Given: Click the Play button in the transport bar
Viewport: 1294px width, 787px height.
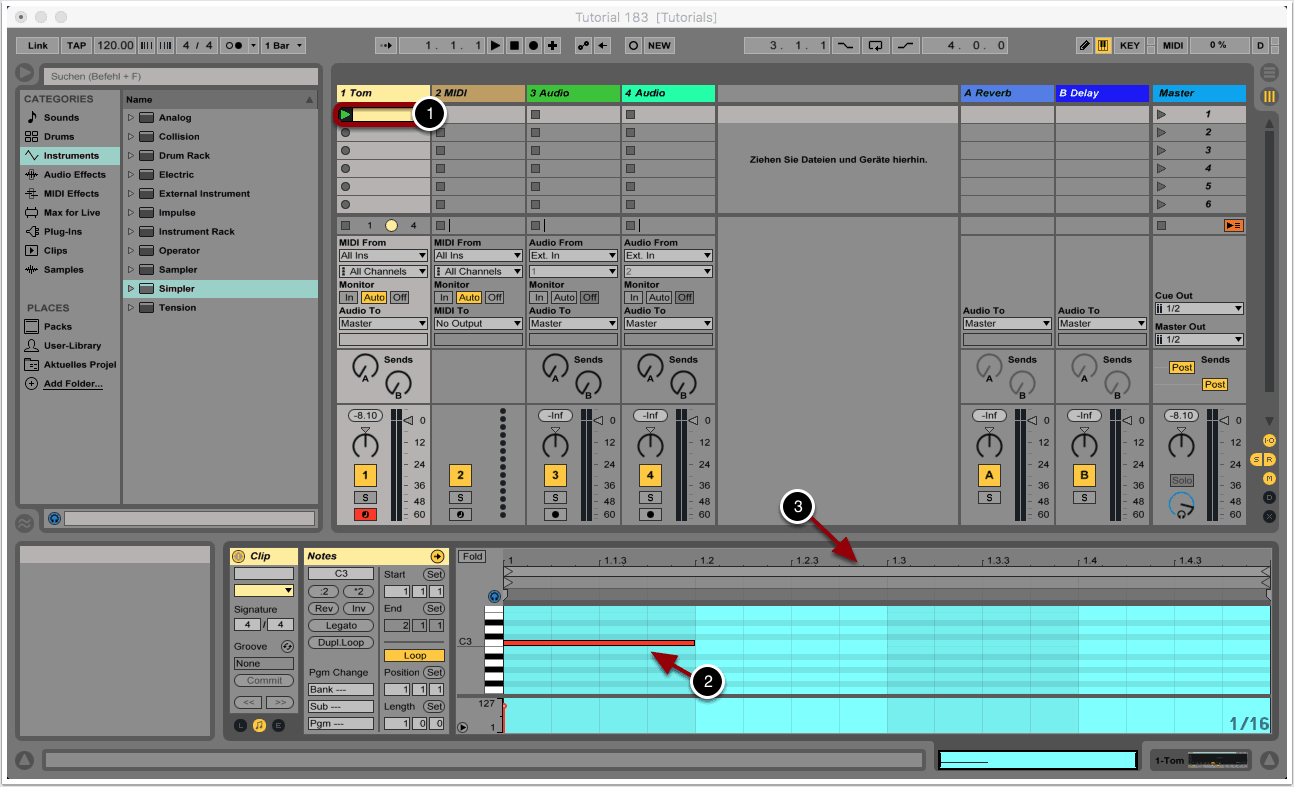Looking at the screenshot, I should (495, 46).
